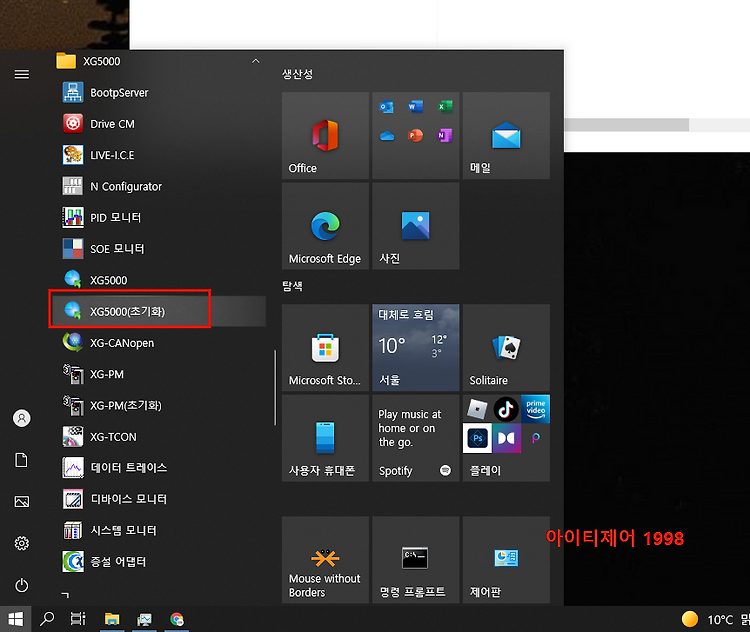750x632 pixels.
Task: Click the app list scrollbar thumb
Action: click(x=275, y=388)
